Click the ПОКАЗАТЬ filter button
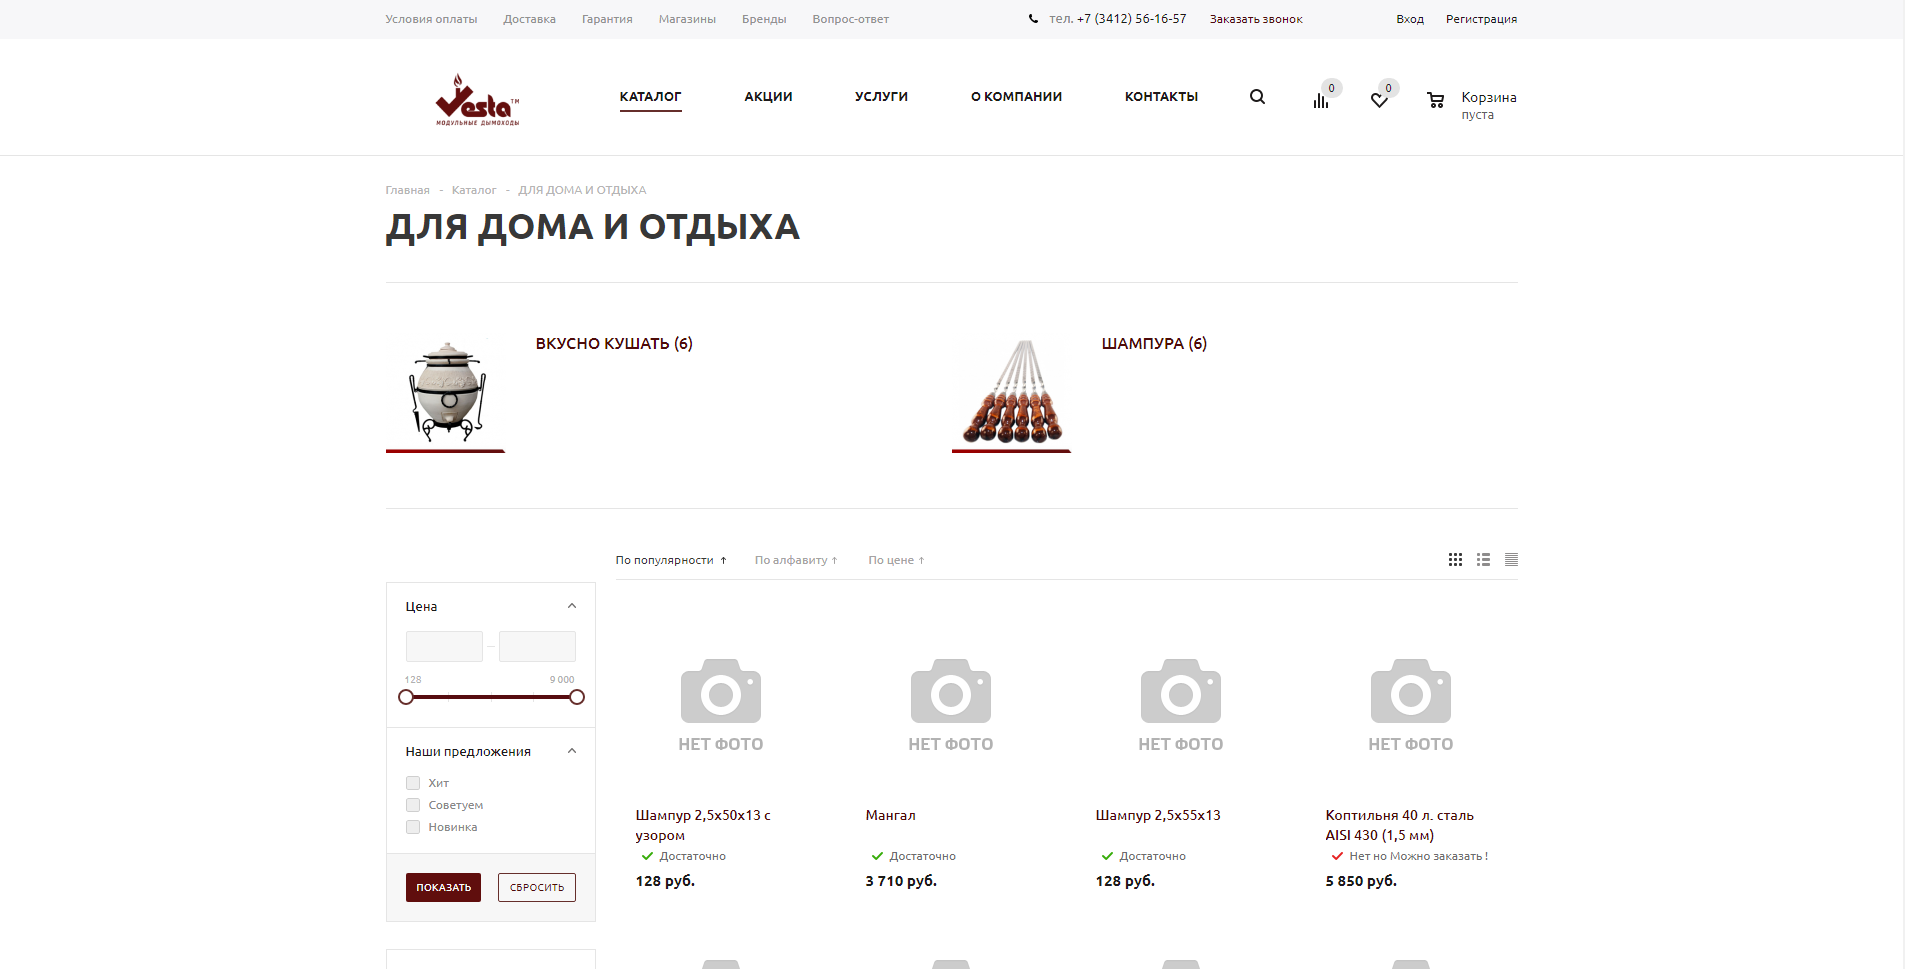Image resolution: width=1905 pixels, height=969 pixels. pyautogui.click(x=443, y=888)
